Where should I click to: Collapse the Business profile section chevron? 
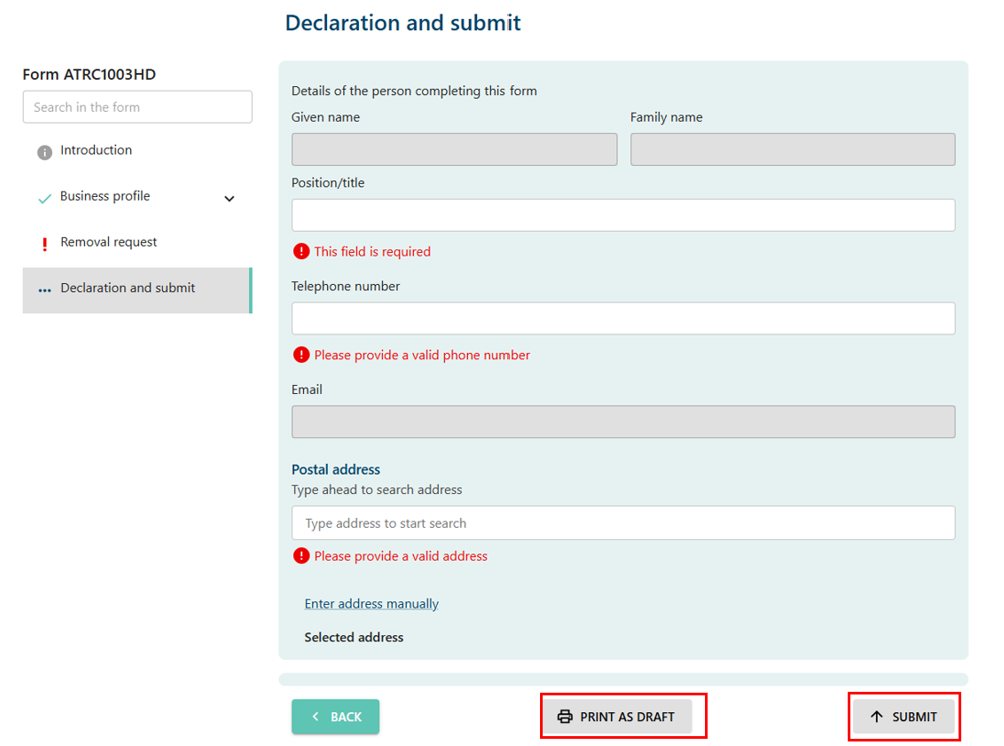coord(230,198)
